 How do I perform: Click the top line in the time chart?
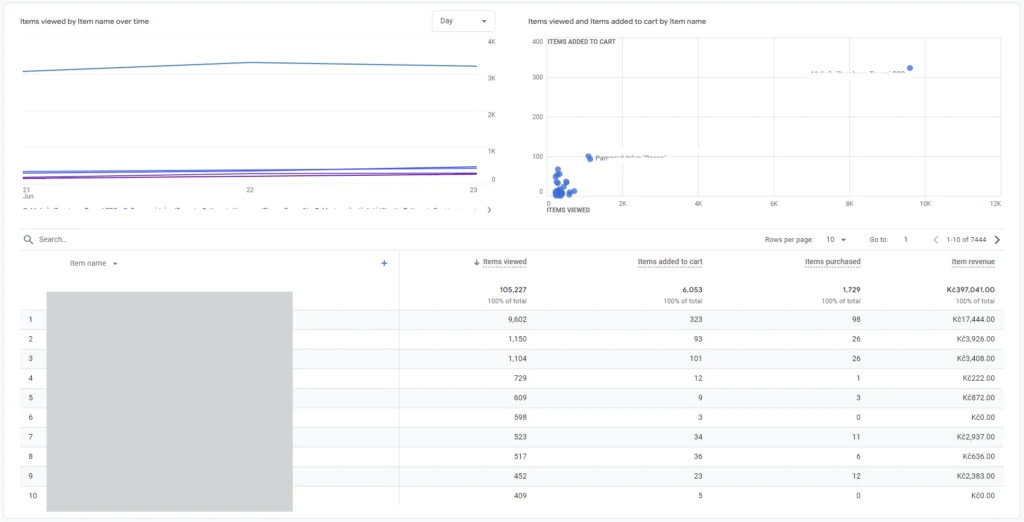[x=249, y=63]
